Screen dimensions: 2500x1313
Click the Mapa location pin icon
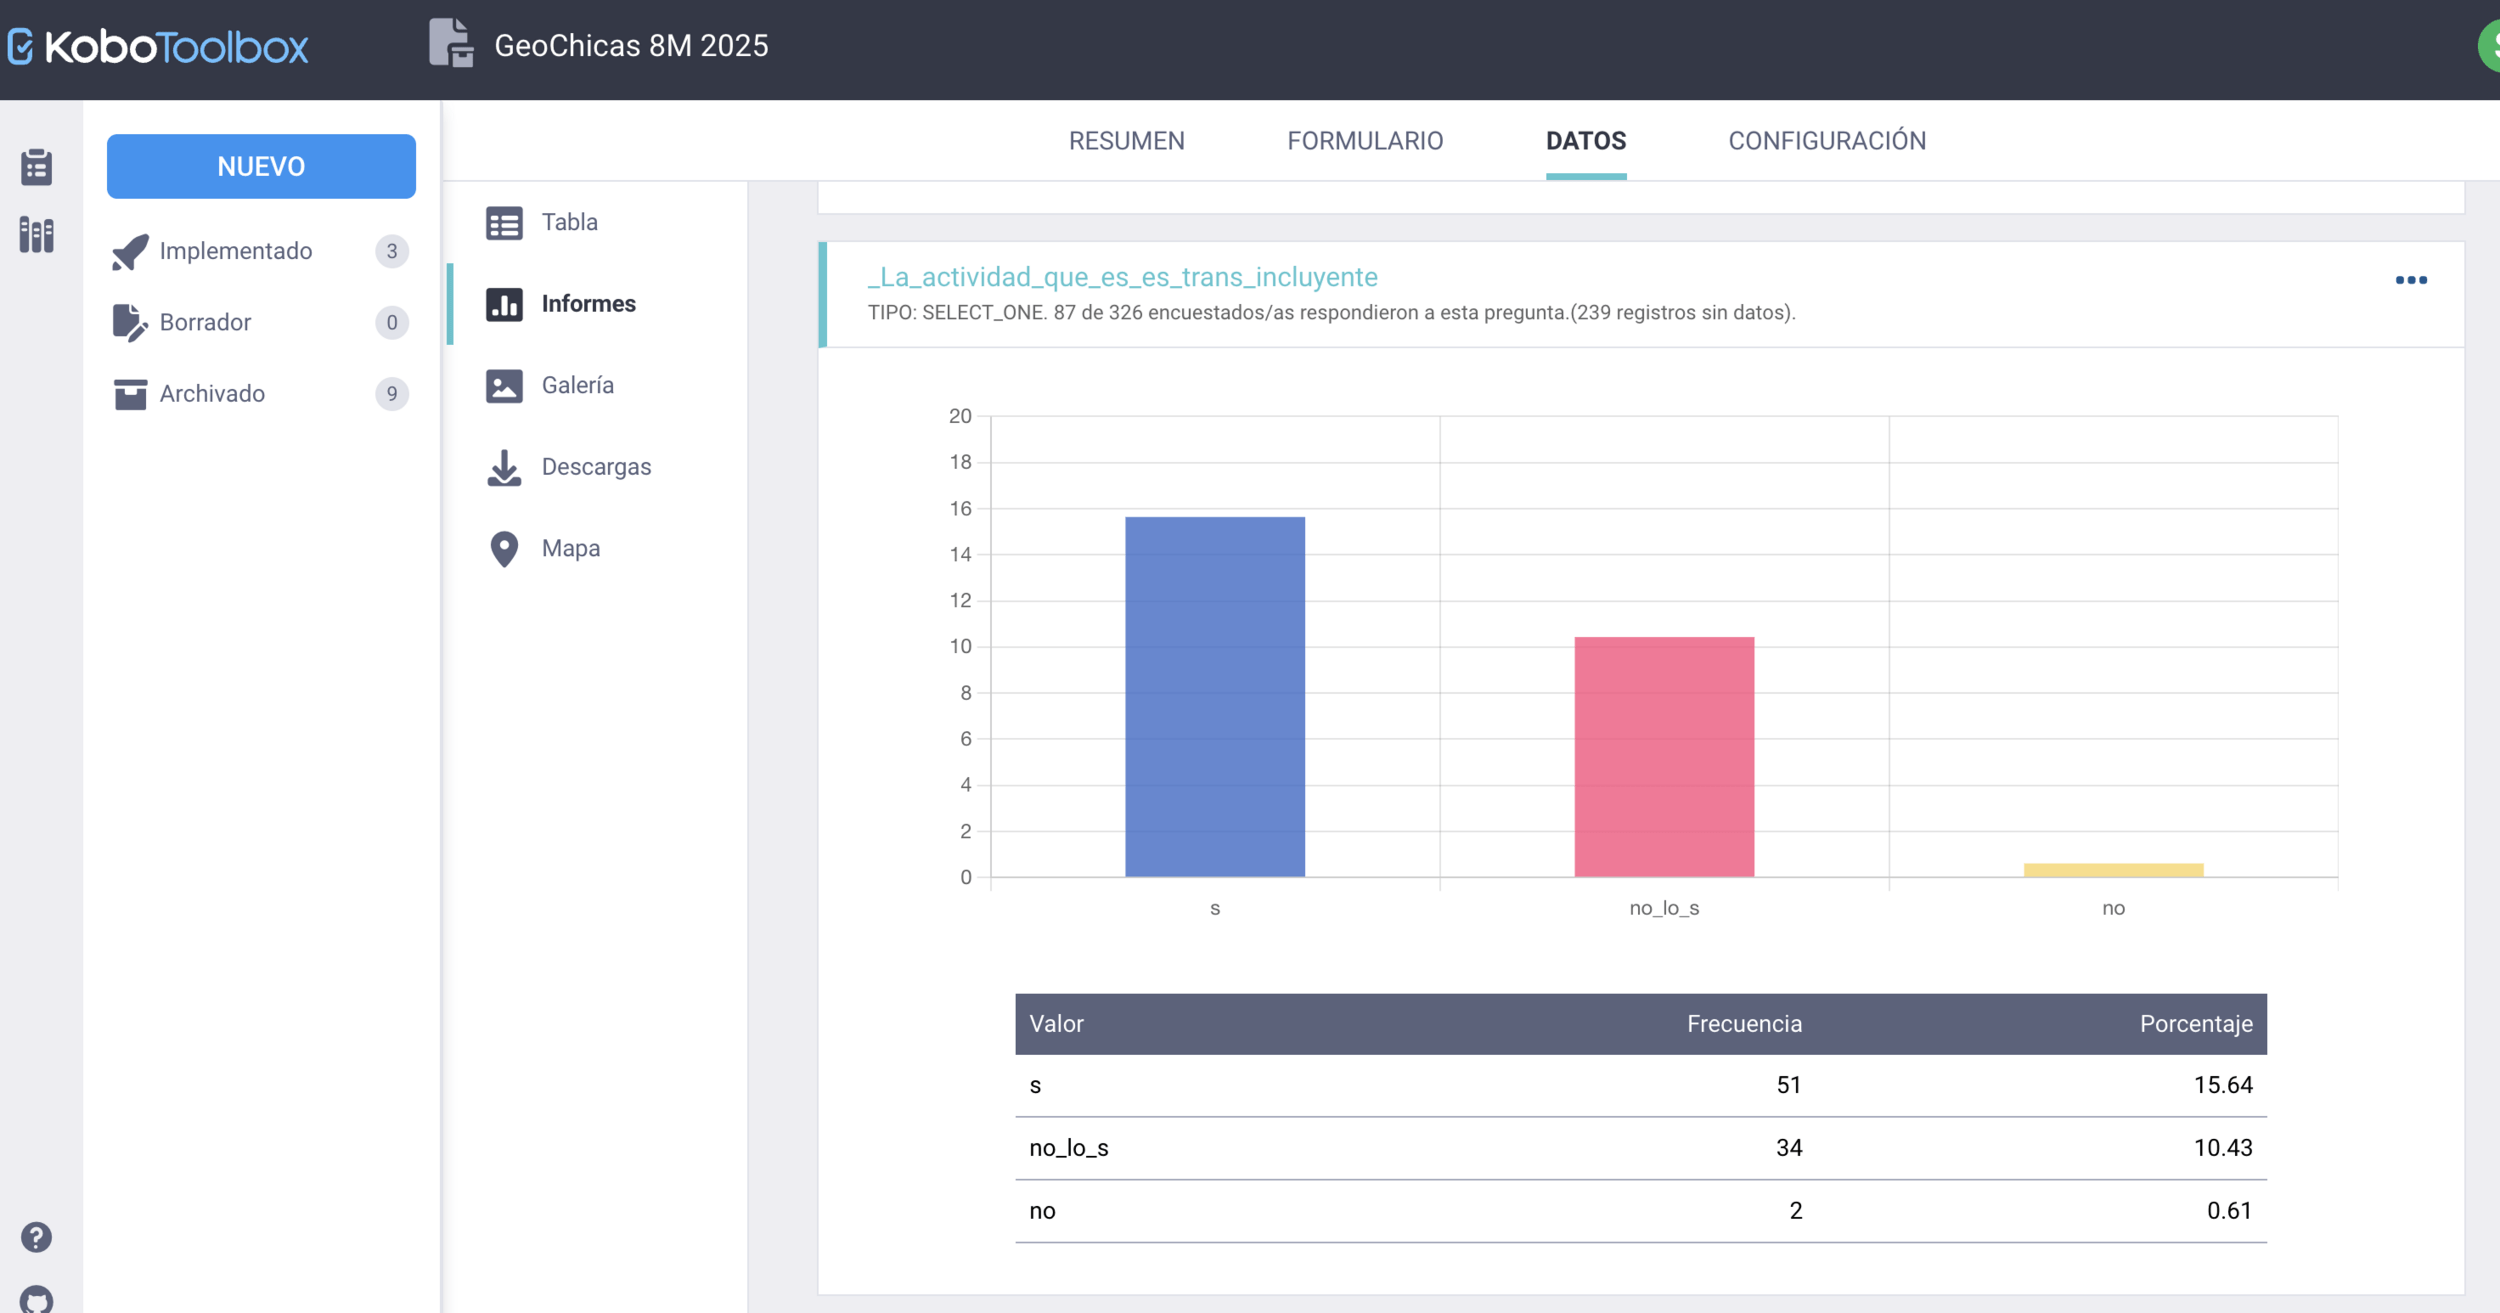504,548
